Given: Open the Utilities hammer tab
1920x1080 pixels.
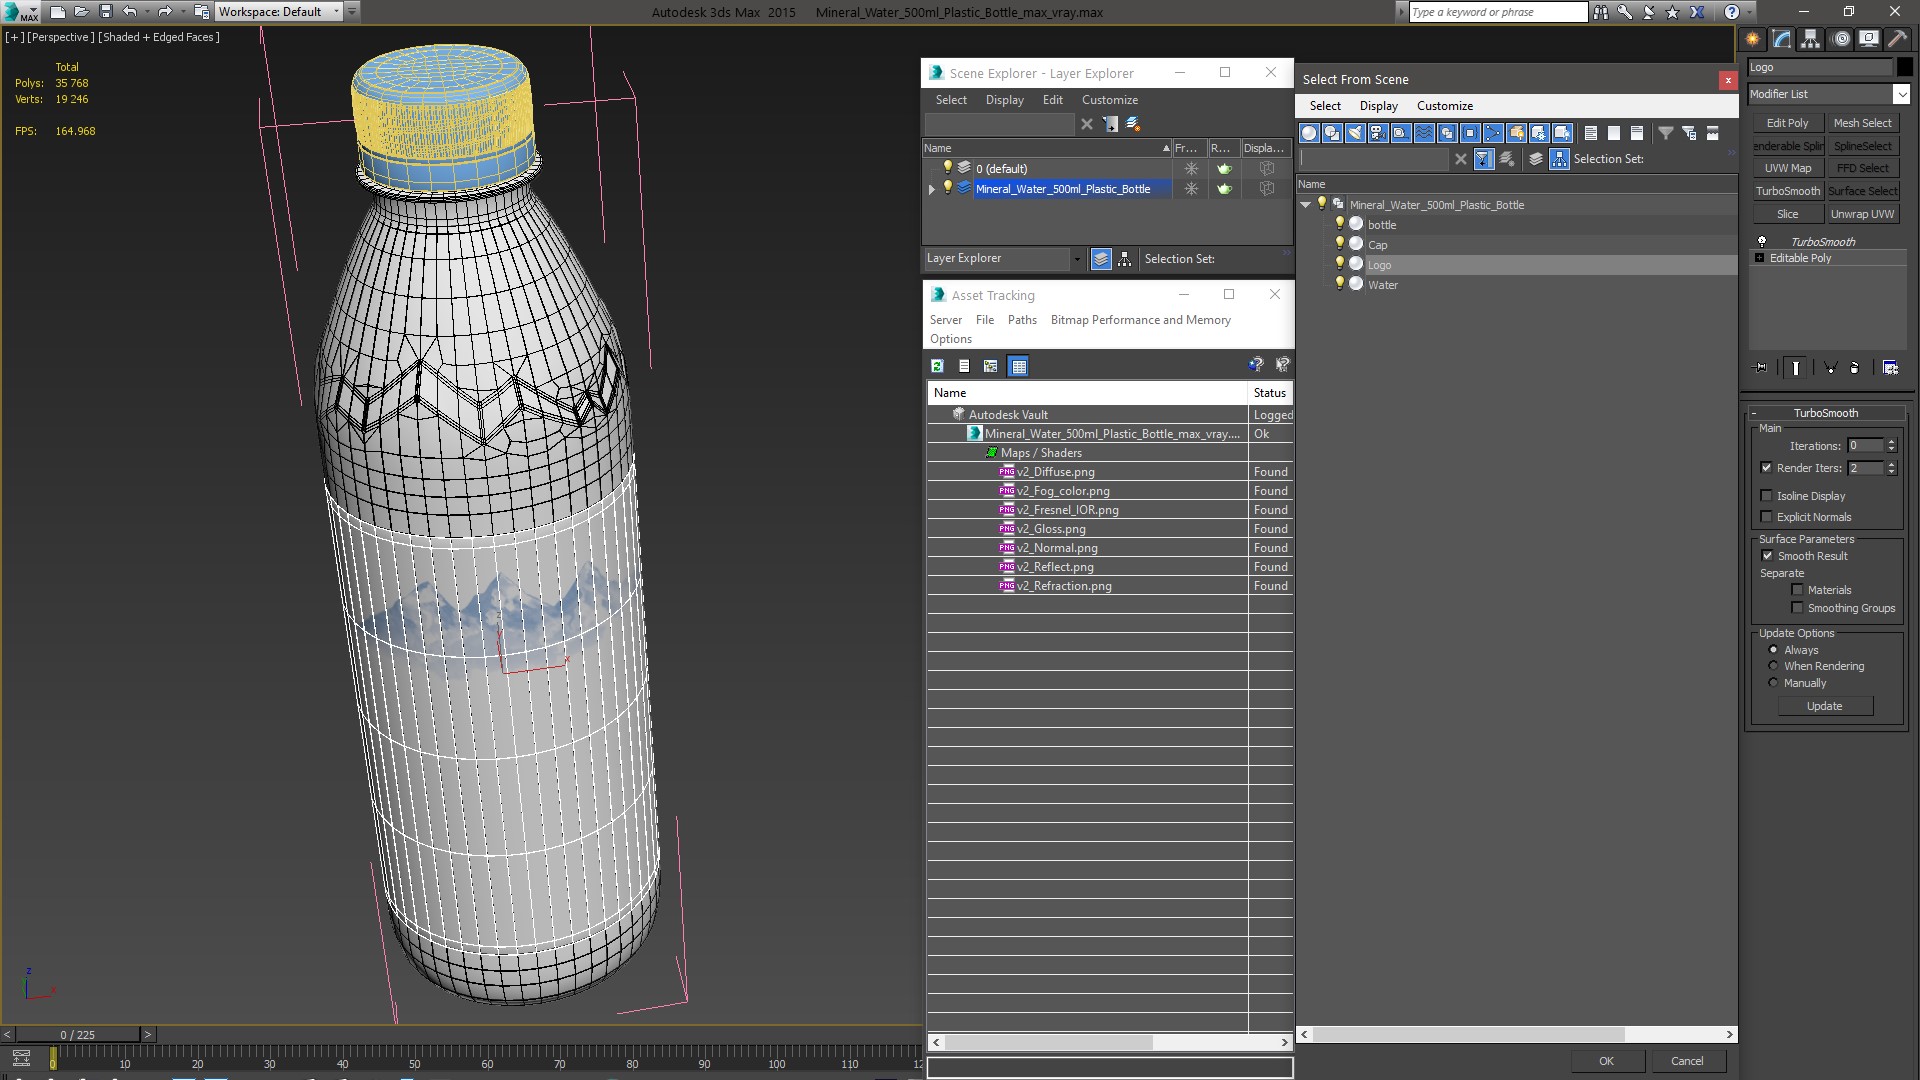Looking at the screenshot, I should click(1897, 39).
